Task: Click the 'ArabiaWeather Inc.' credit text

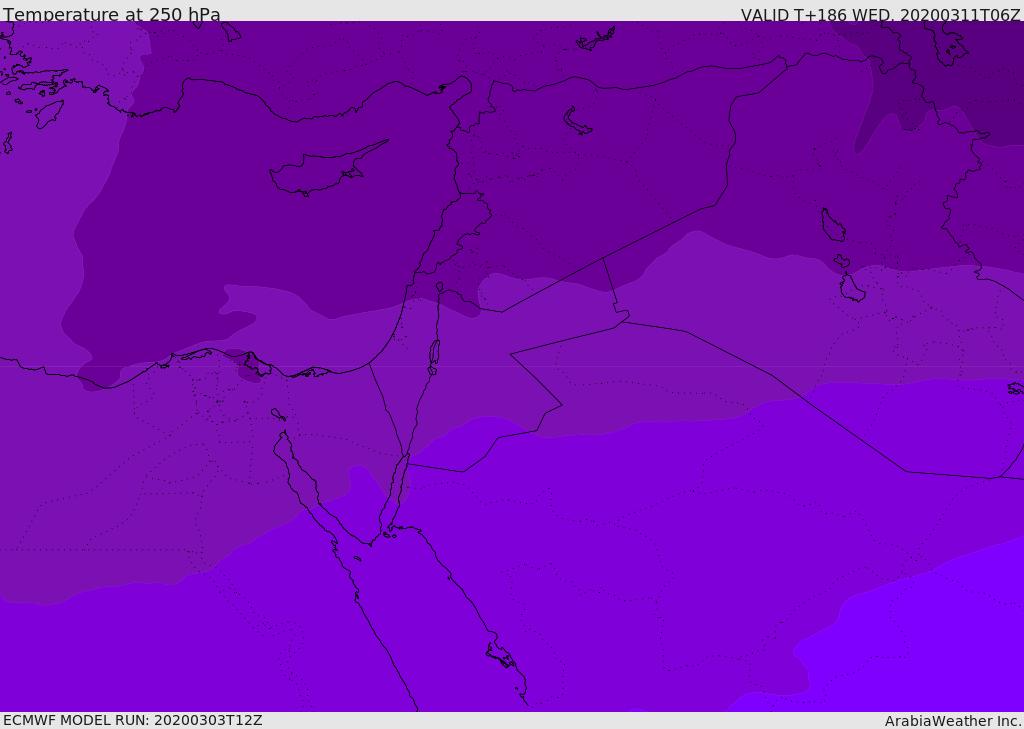Action: [x=953, y=721]
